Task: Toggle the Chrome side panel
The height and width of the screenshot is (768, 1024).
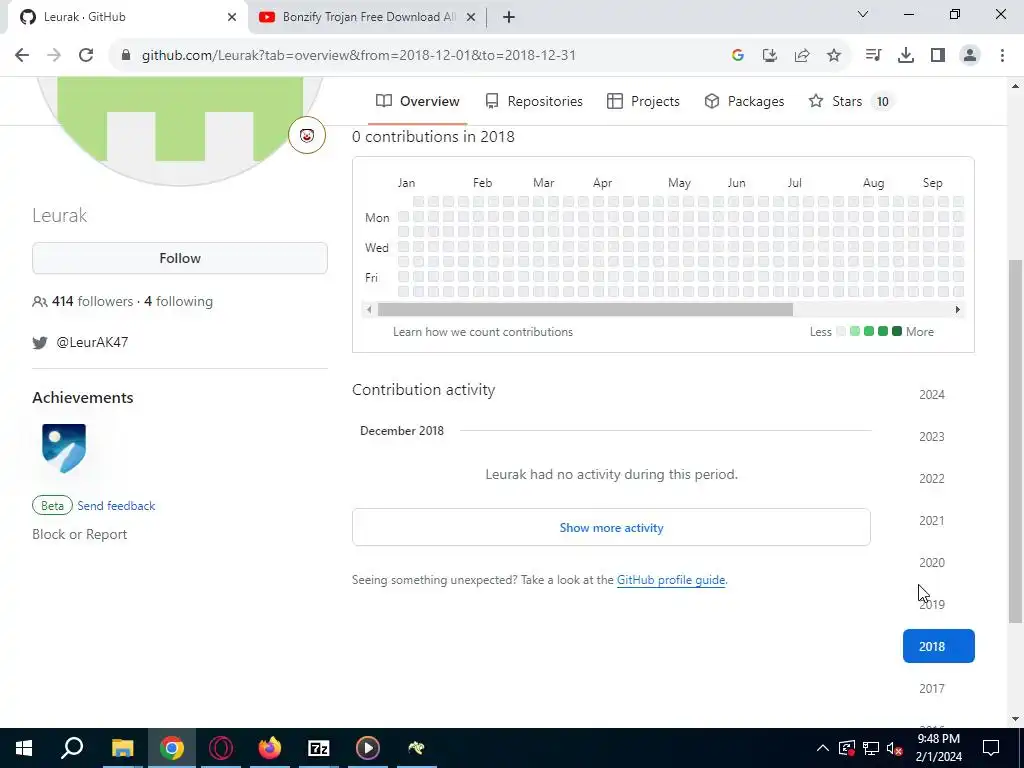Action: point(938,56)
